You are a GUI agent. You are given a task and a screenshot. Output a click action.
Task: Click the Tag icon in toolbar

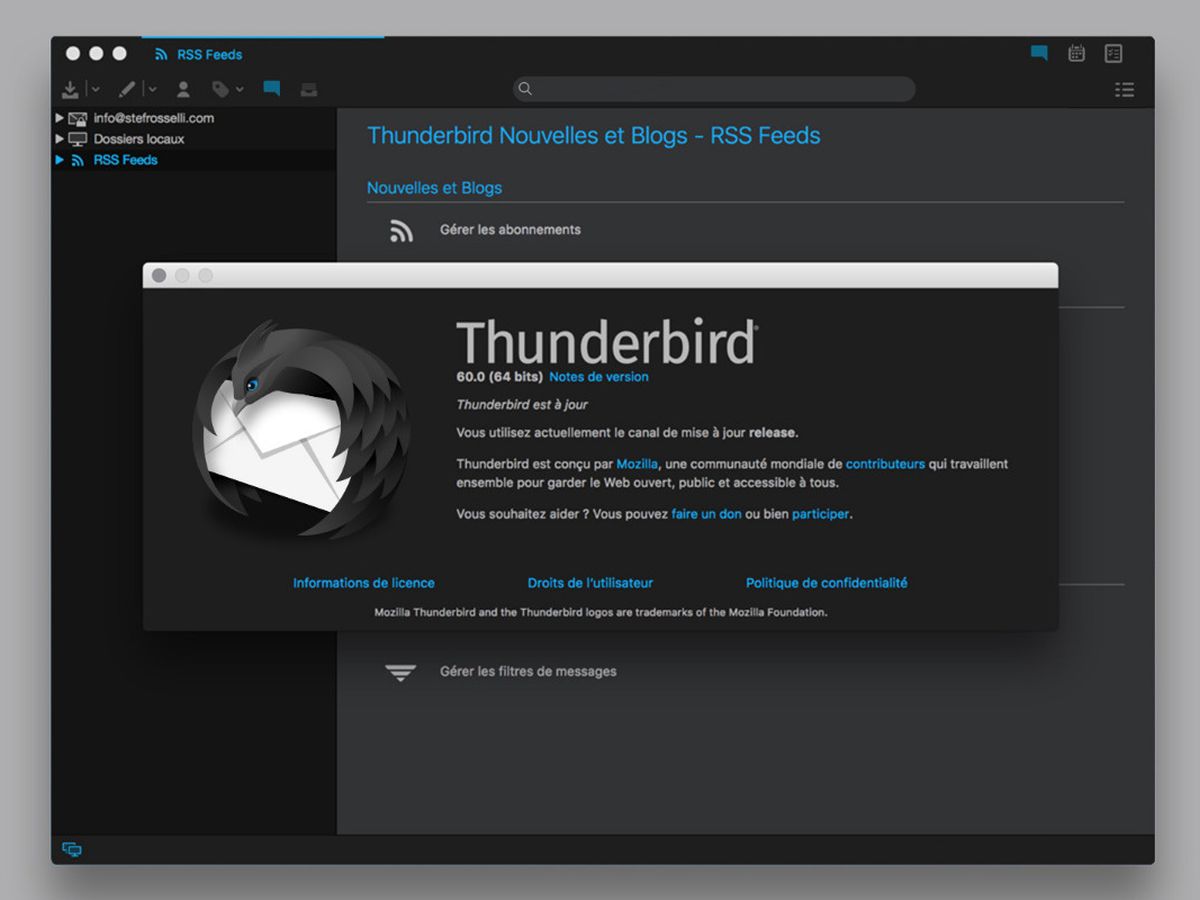pyautogui.click(x=220, y=90)
